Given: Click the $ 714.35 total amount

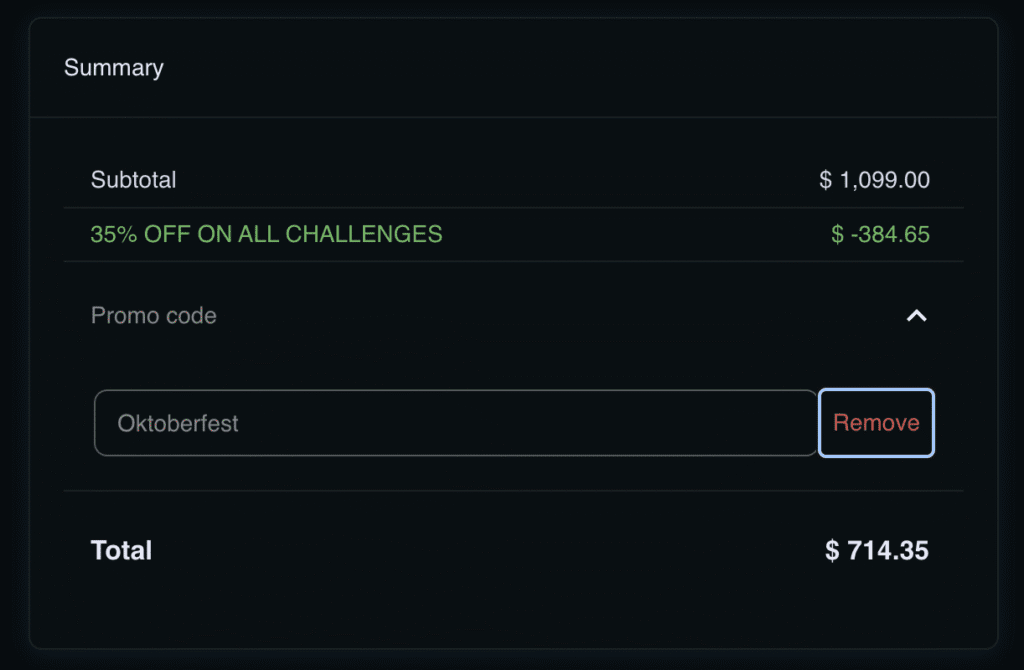Looking at the screenshot, I should point(877,550).
